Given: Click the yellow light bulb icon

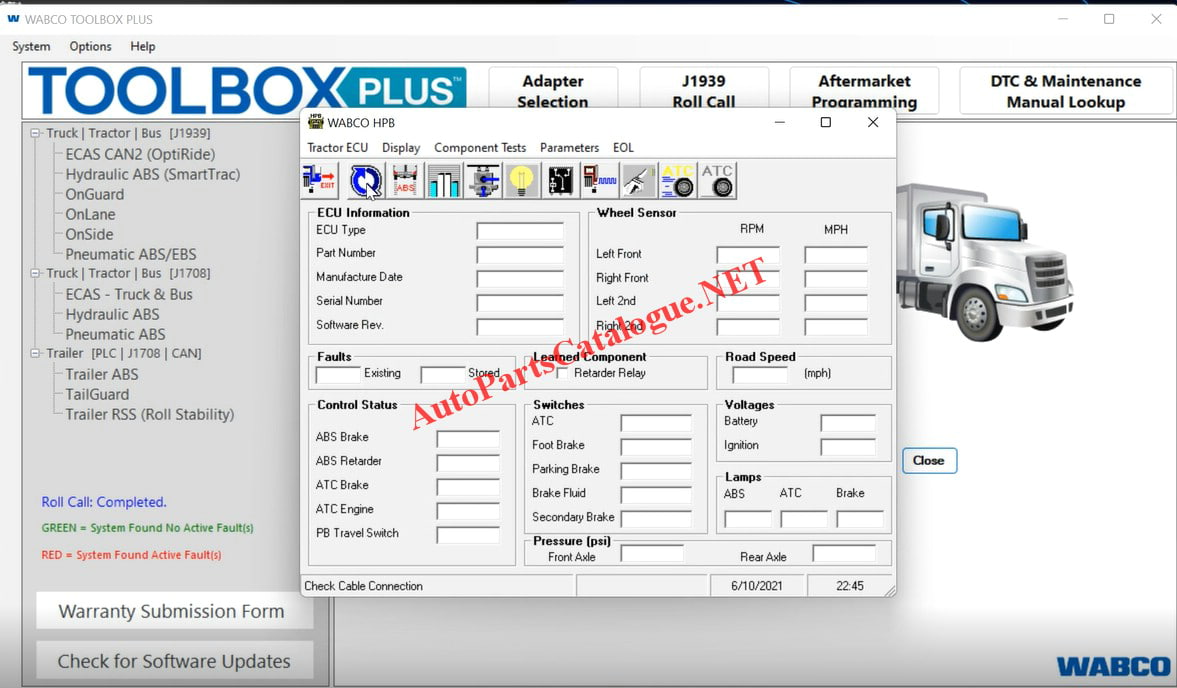Looking at the screenshot, I should click(521, 181).
